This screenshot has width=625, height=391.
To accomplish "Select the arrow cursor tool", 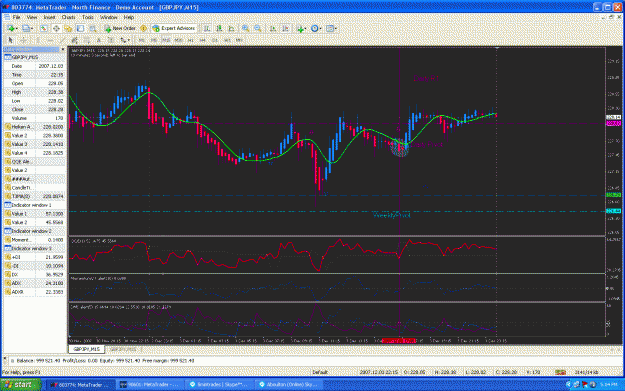I will pos(10,40).
